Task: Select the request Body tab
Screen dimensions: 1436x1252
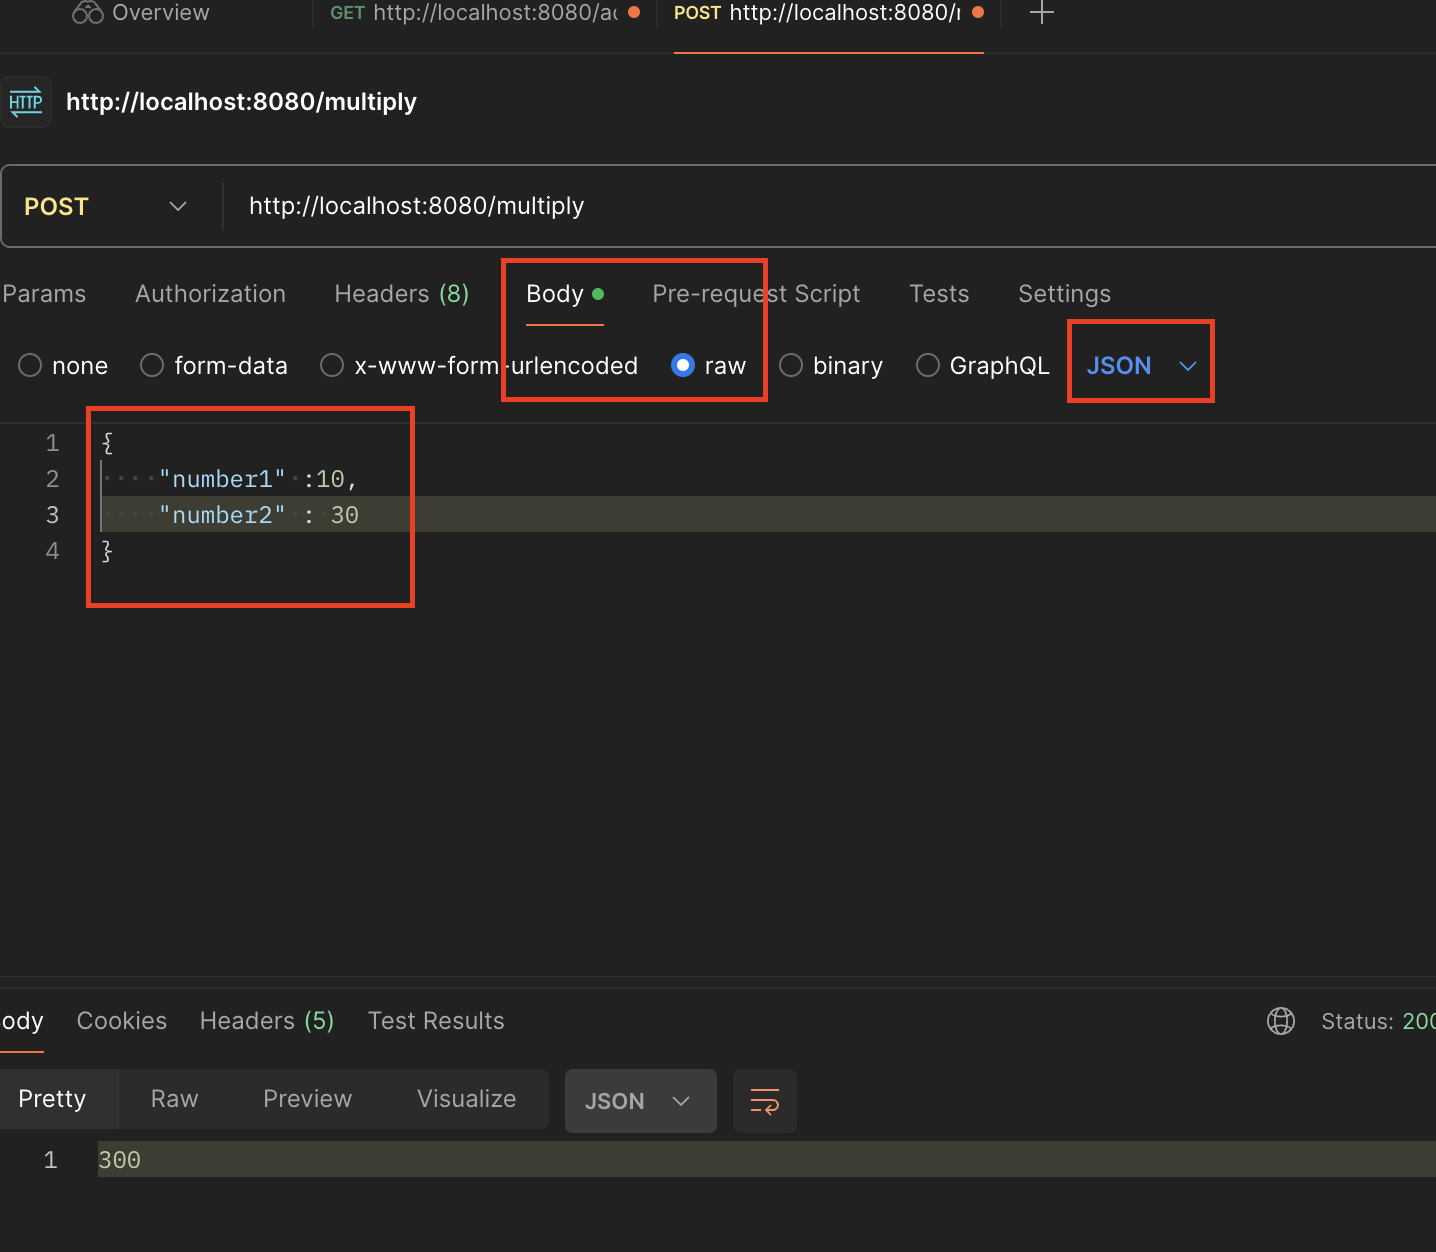Action: (565, 294)
